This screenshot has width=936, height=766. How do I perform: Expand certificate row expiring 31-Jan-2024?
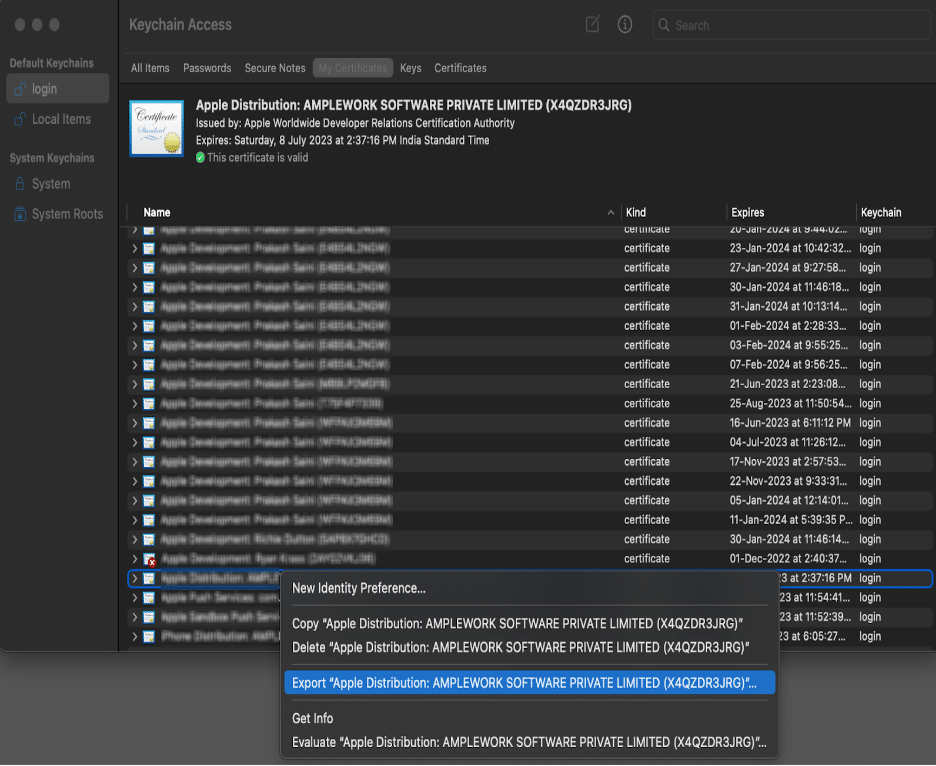(134, 306)
